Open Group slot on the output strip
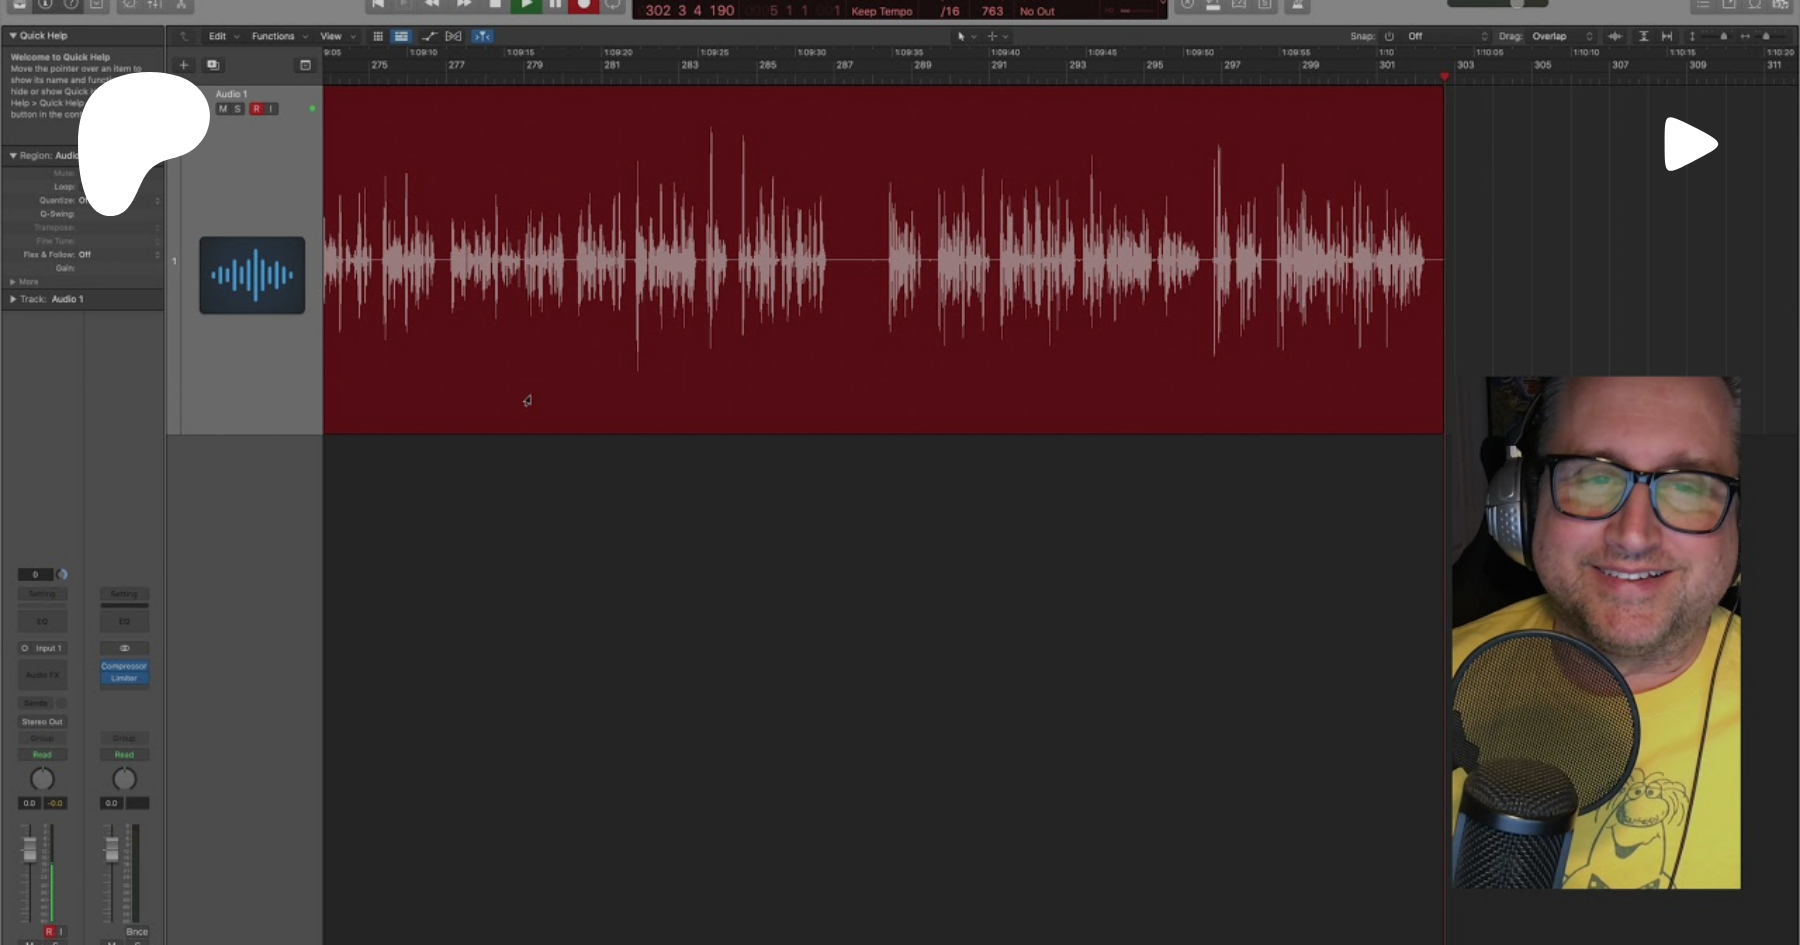The height and width of the screenshot is (945, 1800). [x=124, y=739]
